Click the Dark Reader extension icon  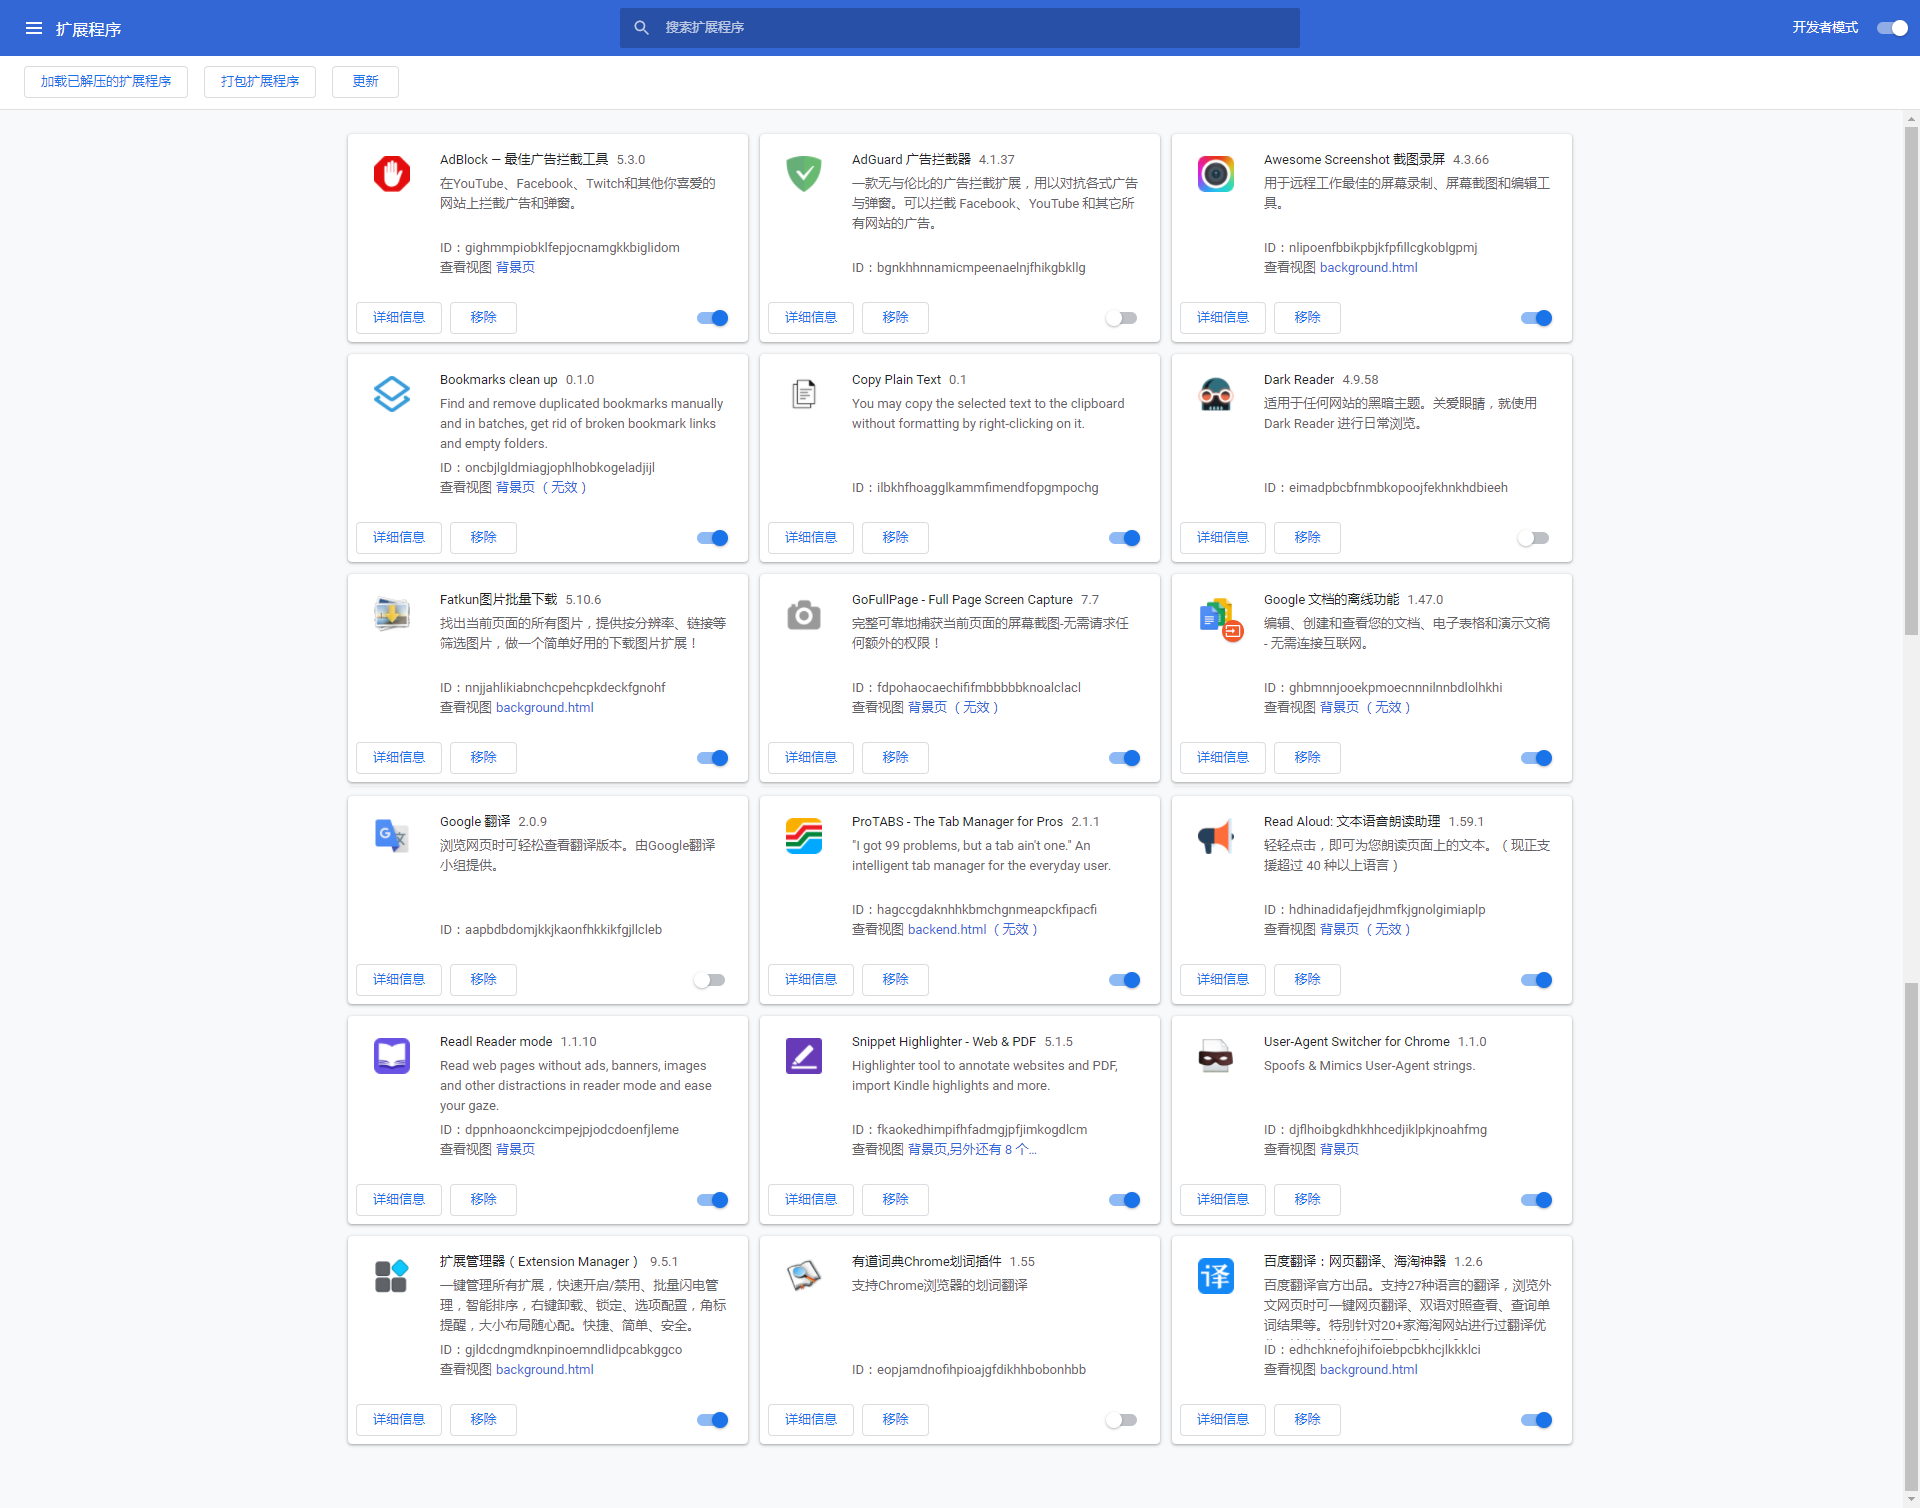pyautogui.click(x=1216, y=394)
